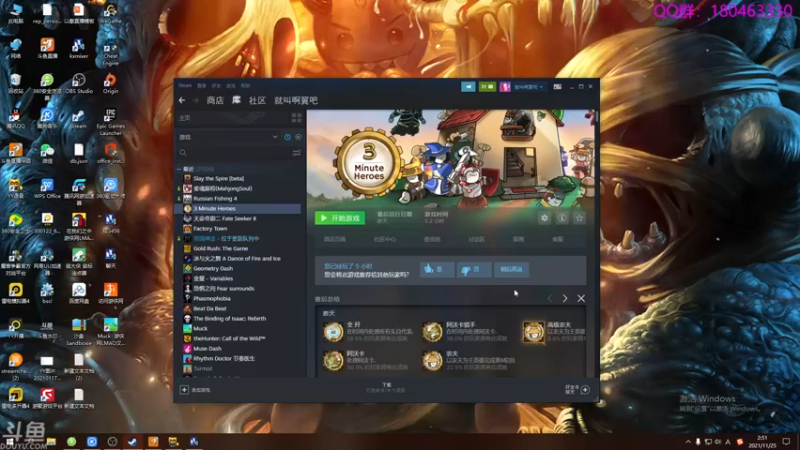
Task: Open Windows Start button
Action: (9, 441)
